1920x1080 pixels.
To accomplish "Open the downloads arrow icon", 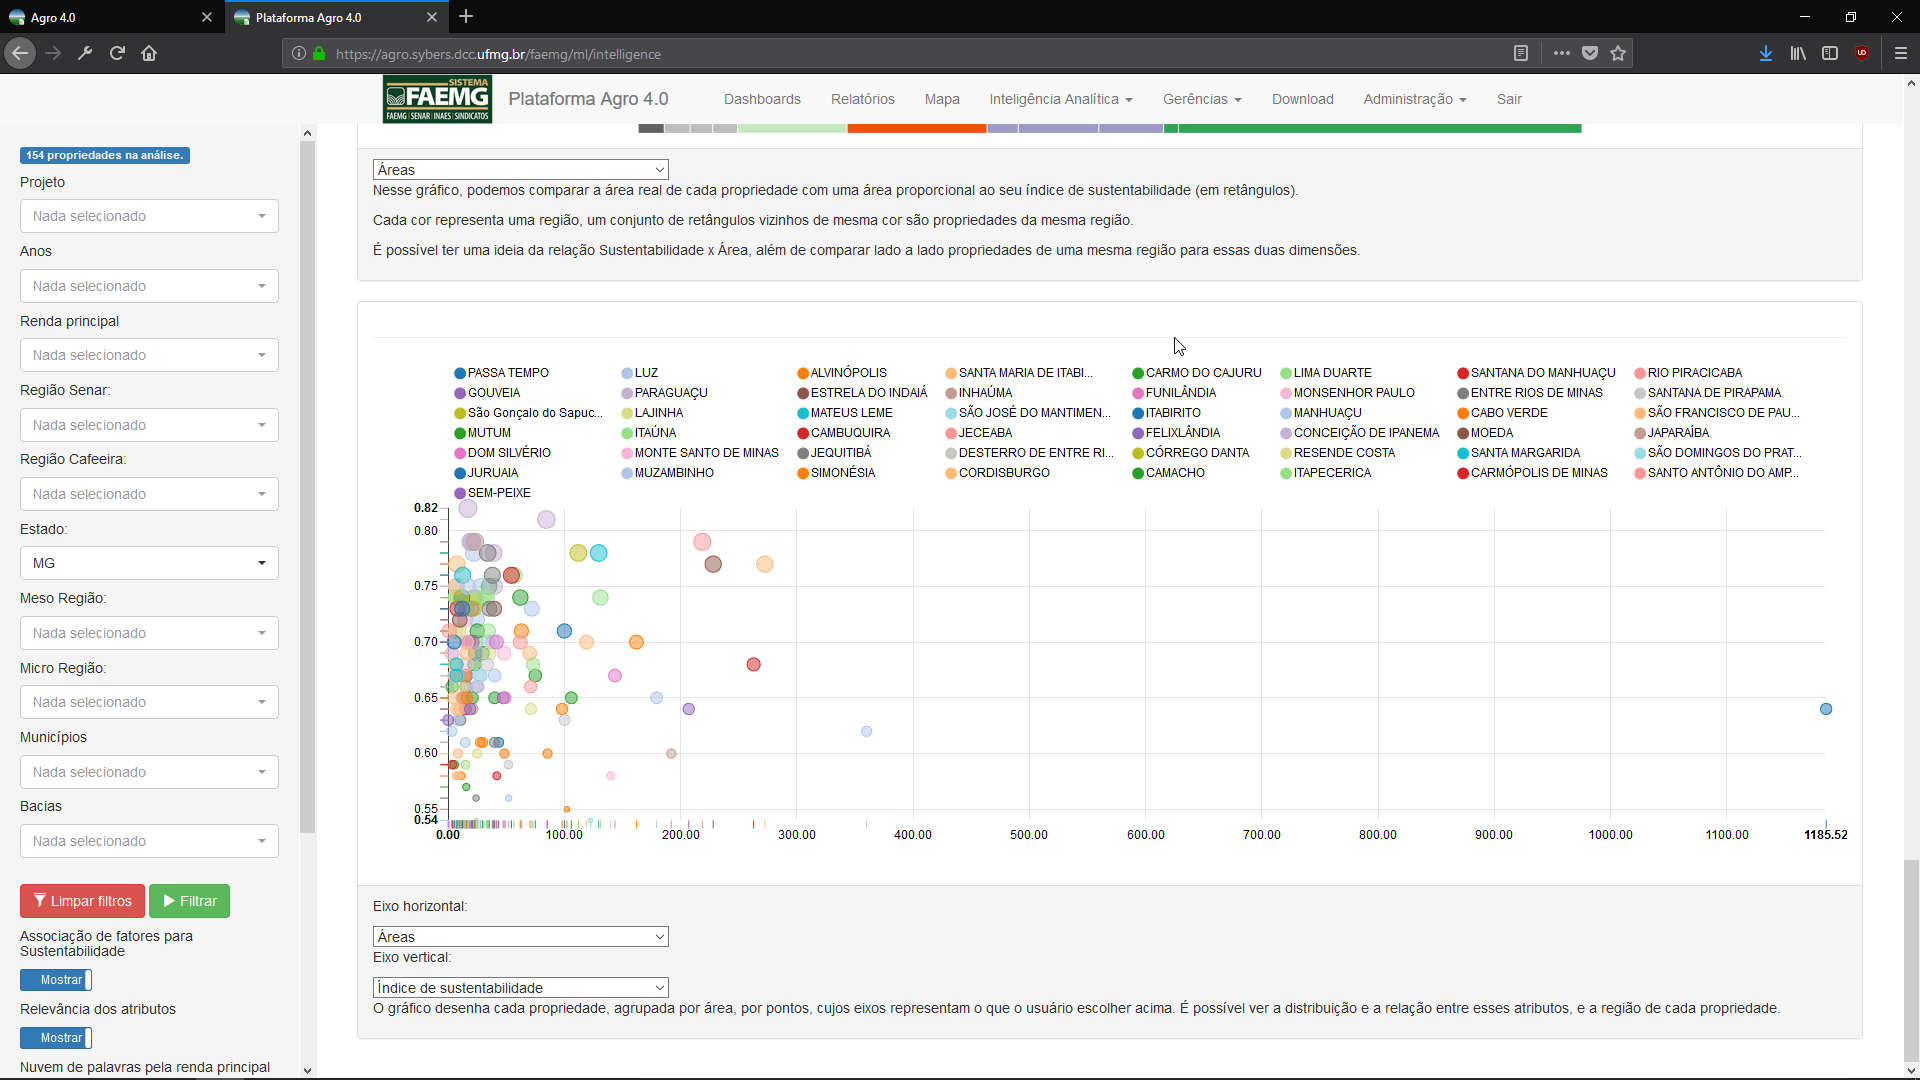I will tap(1766, 54).
